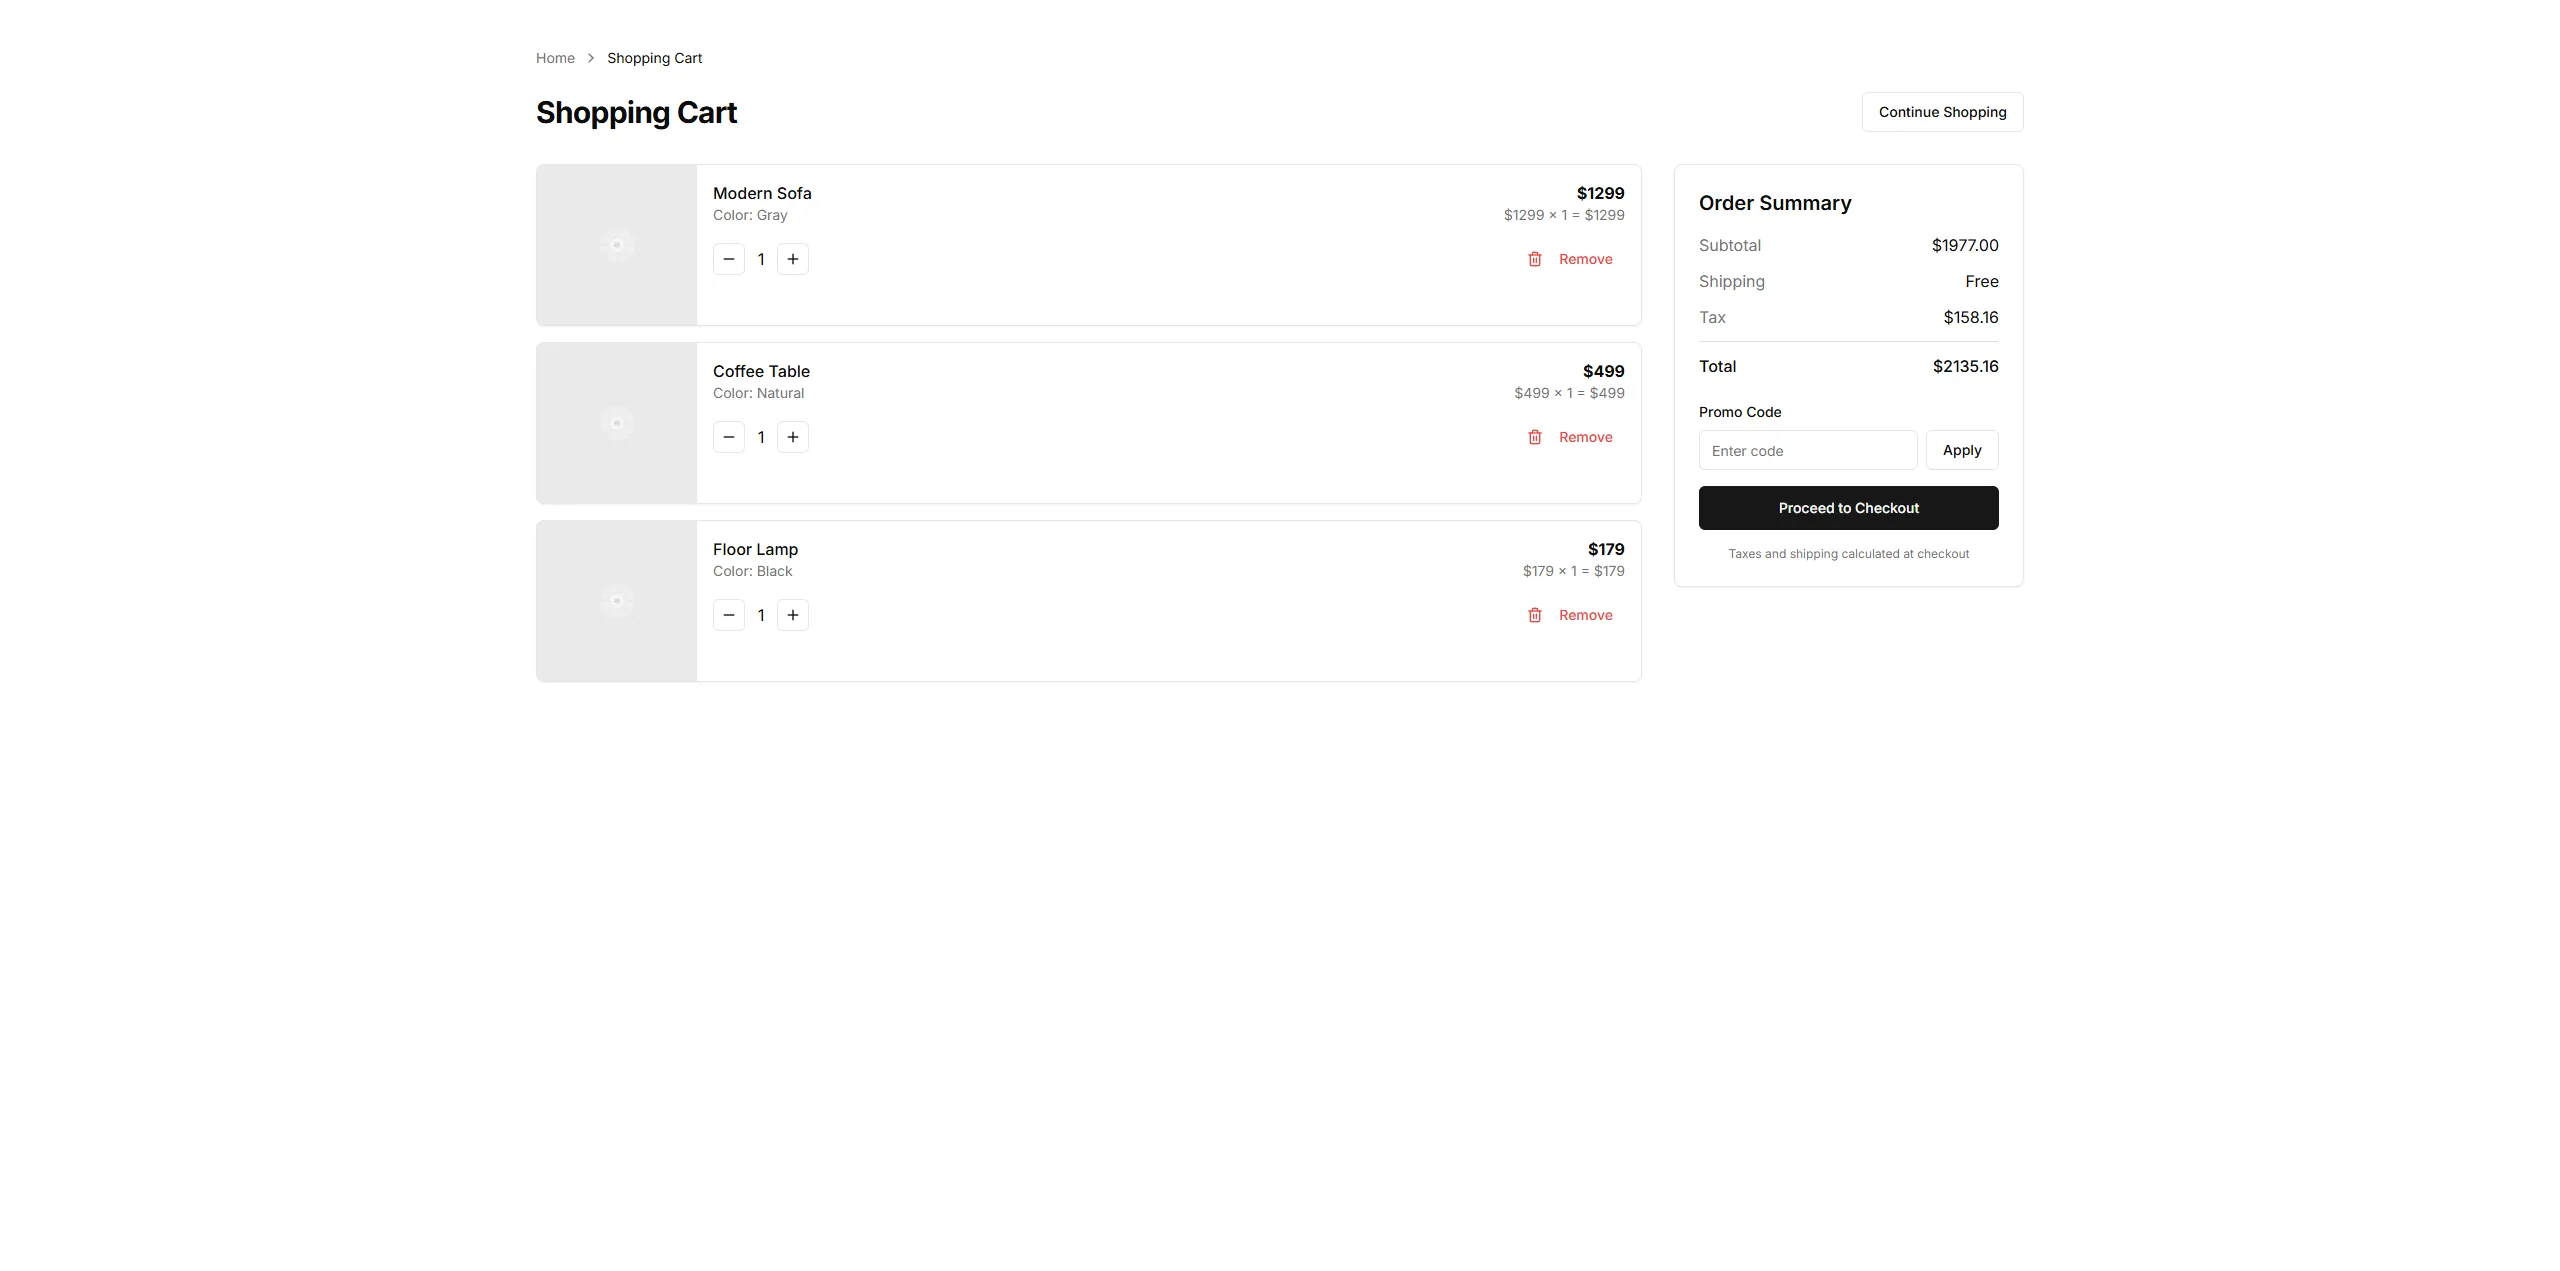2560x1271 pixels.
Task: Click the Floor Lamp product name
Action: pyautogui.click(x=755, y=549)
